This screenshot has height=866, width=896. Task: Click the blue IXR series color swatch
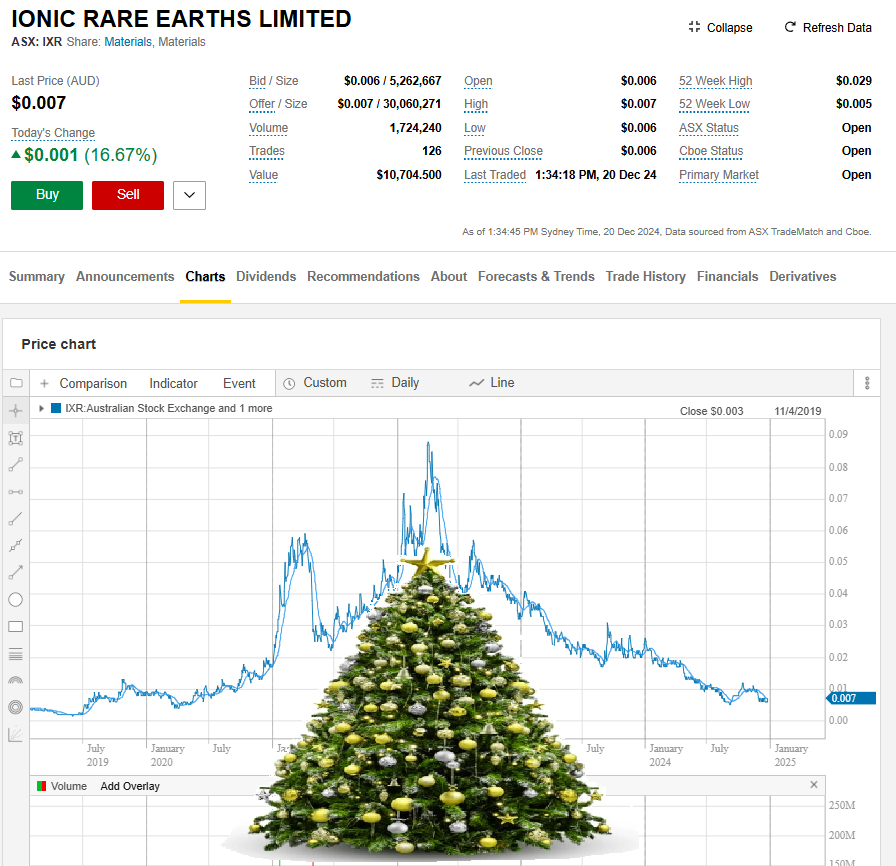[x=56, y=408]
